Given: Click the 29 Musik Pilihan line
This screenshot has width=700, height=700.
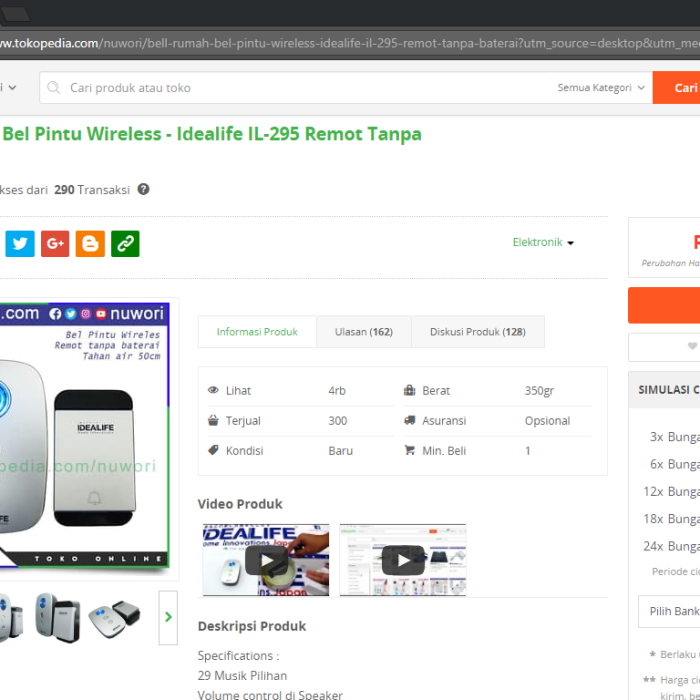Looking at the screenshot, I should coord(242,675).
